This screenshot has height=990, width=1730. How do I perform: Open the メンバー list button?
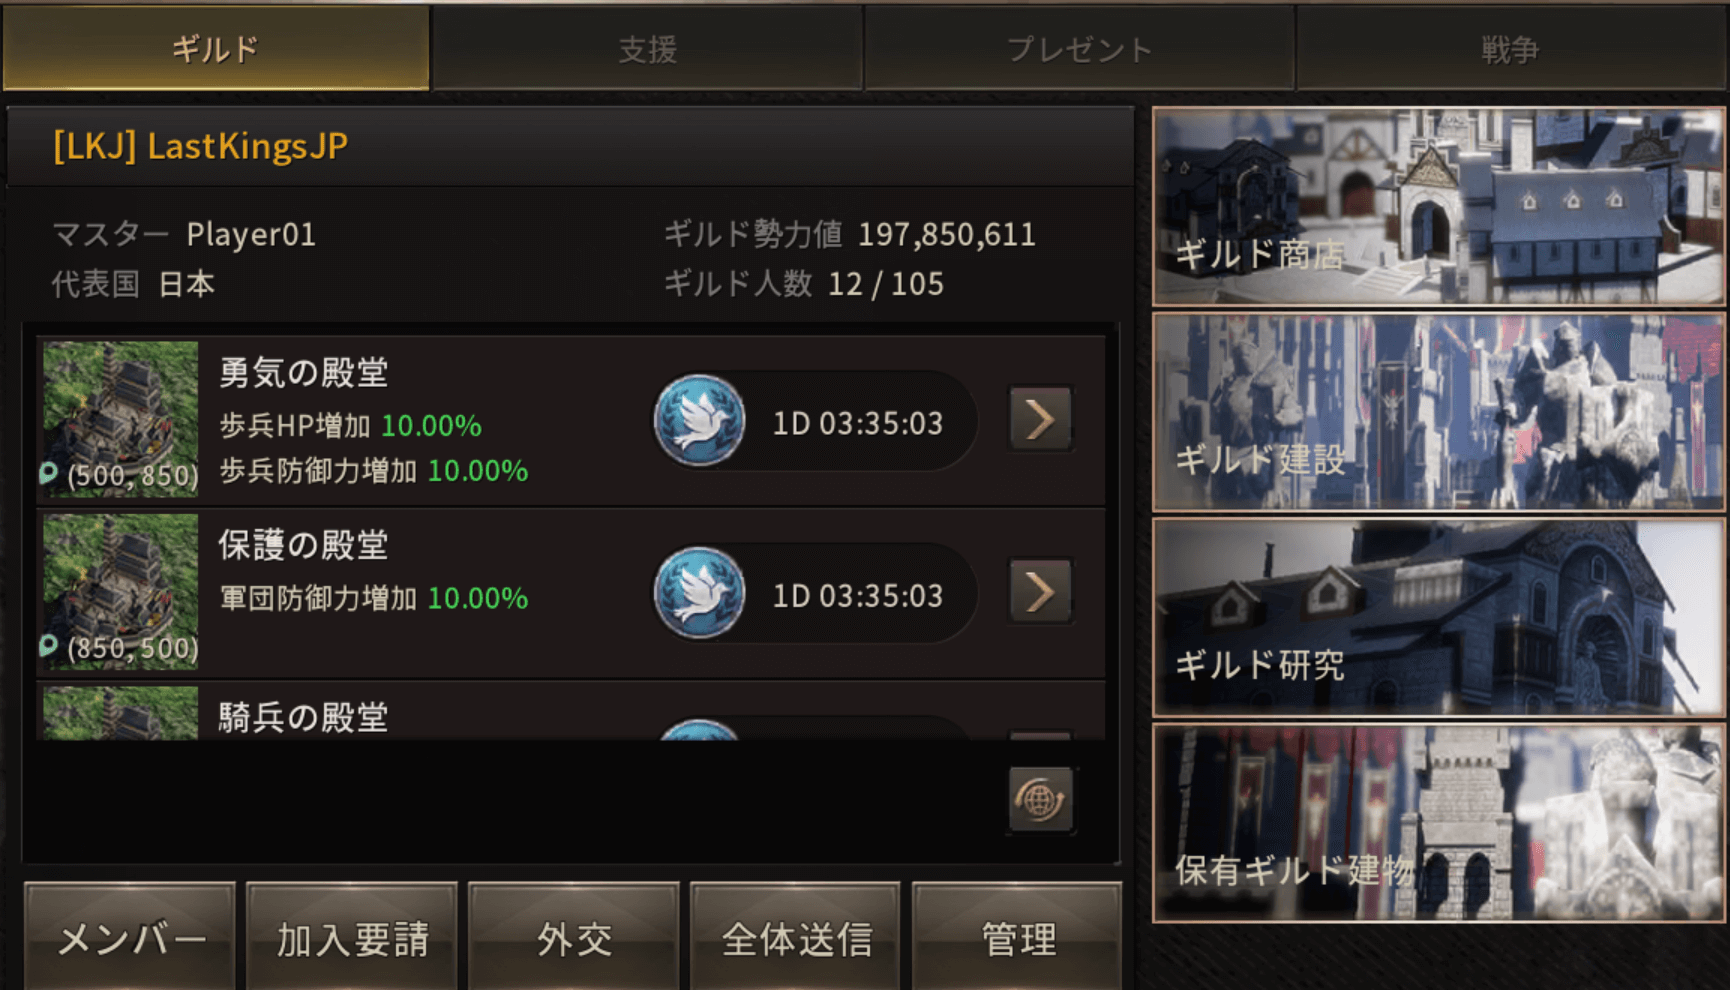point(130,937)
